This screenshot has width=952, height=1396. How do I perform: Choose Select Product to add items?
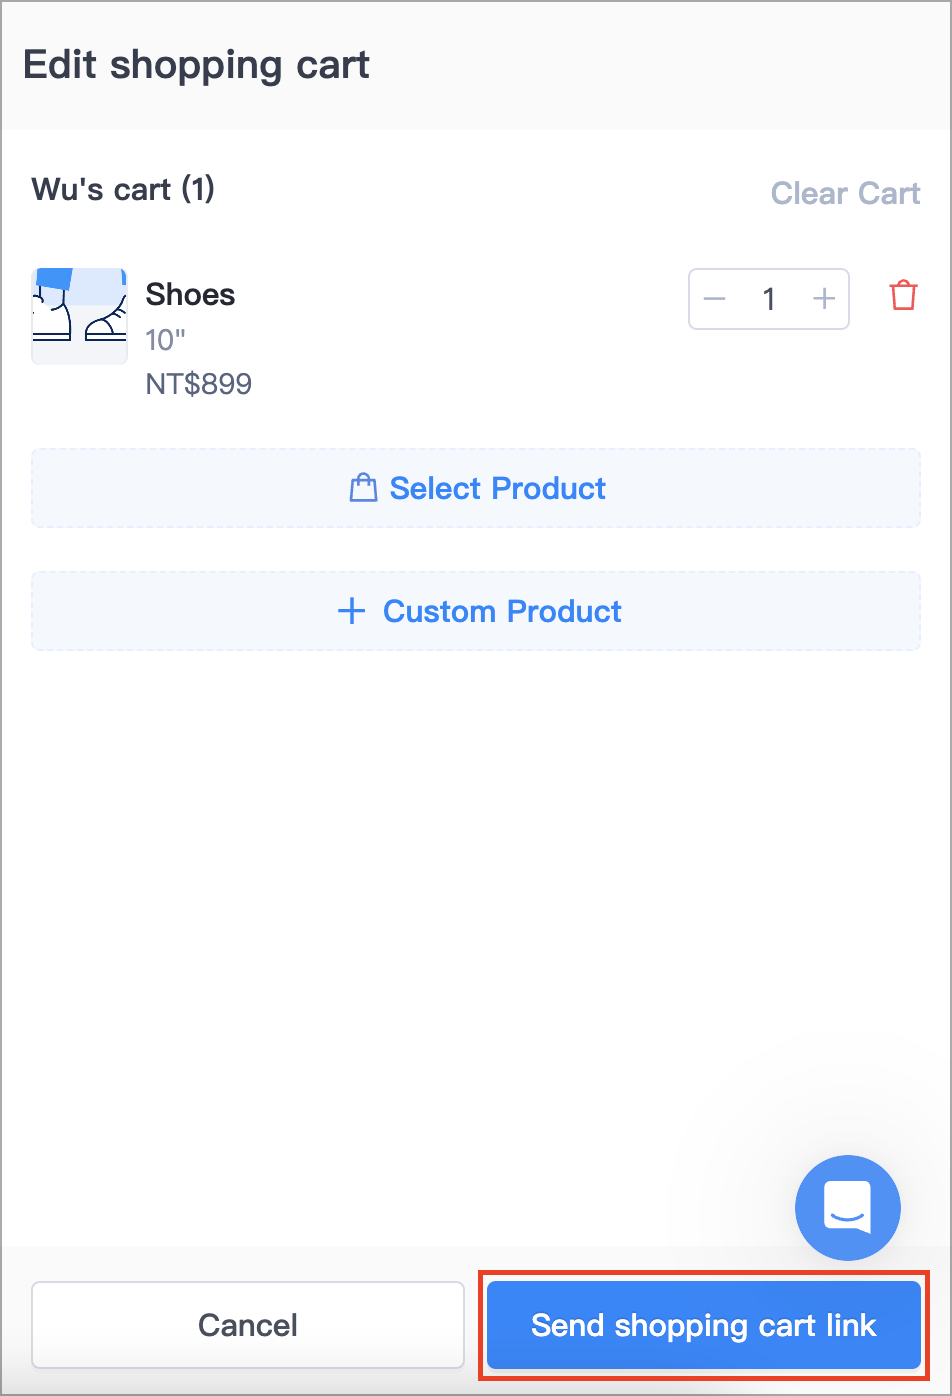476,488
